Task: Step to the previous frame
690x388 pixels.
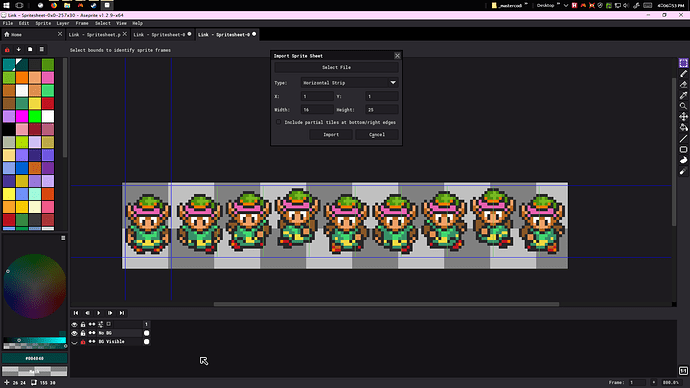Action: (87, 313)
